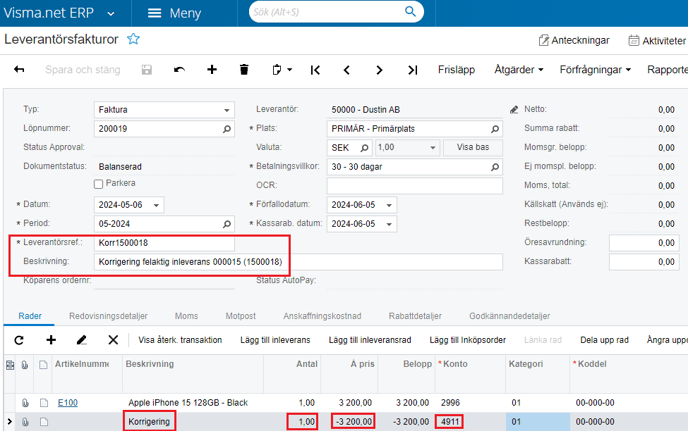Open the Åtgärder dropdown menu
This screenshot has height=431, width=688.
[519, 69]
